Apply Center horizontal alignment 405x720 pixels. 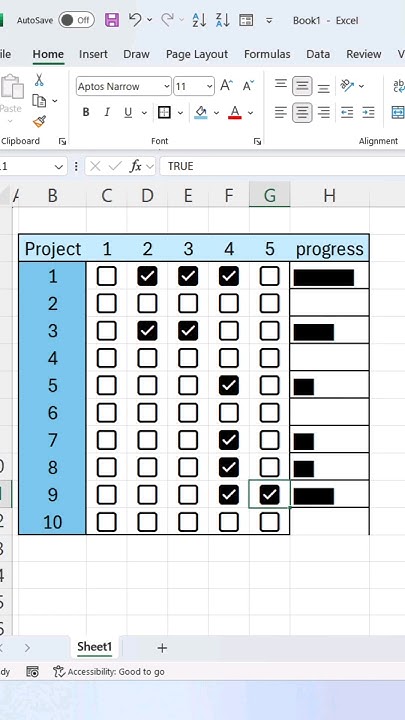(x=302, y=112)
